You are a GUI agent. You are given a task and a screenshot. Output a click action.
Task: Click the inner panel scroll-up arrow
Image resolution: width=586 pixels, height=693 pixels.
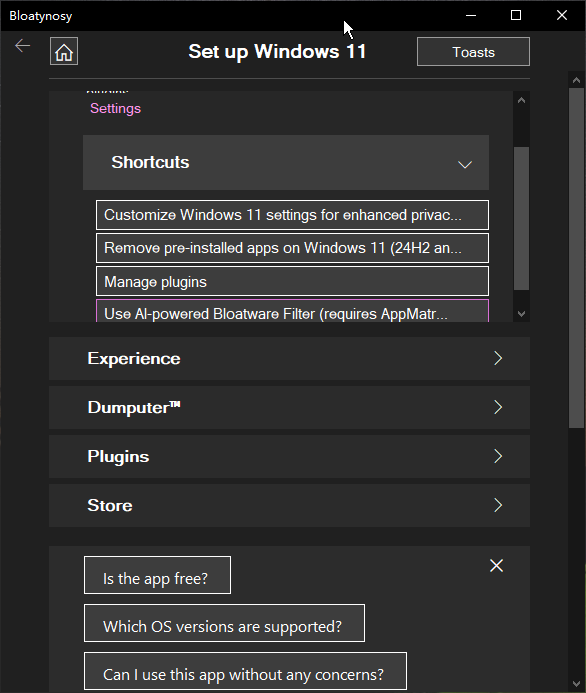(521, 100)
